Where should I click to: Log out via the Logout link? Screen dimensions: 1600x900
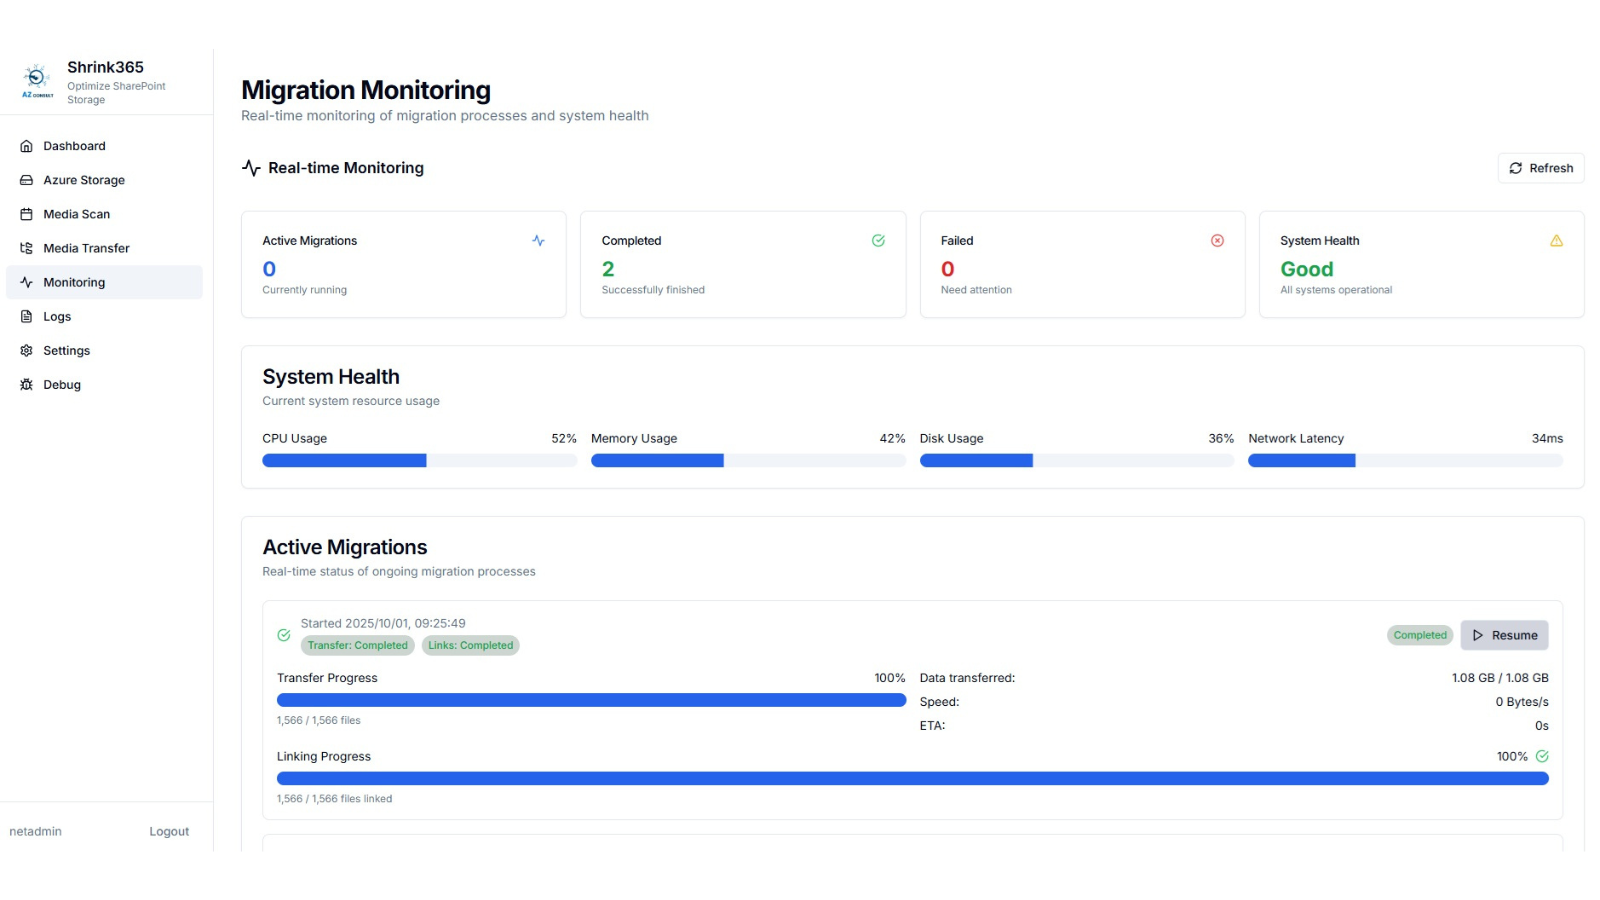(169, 832)
